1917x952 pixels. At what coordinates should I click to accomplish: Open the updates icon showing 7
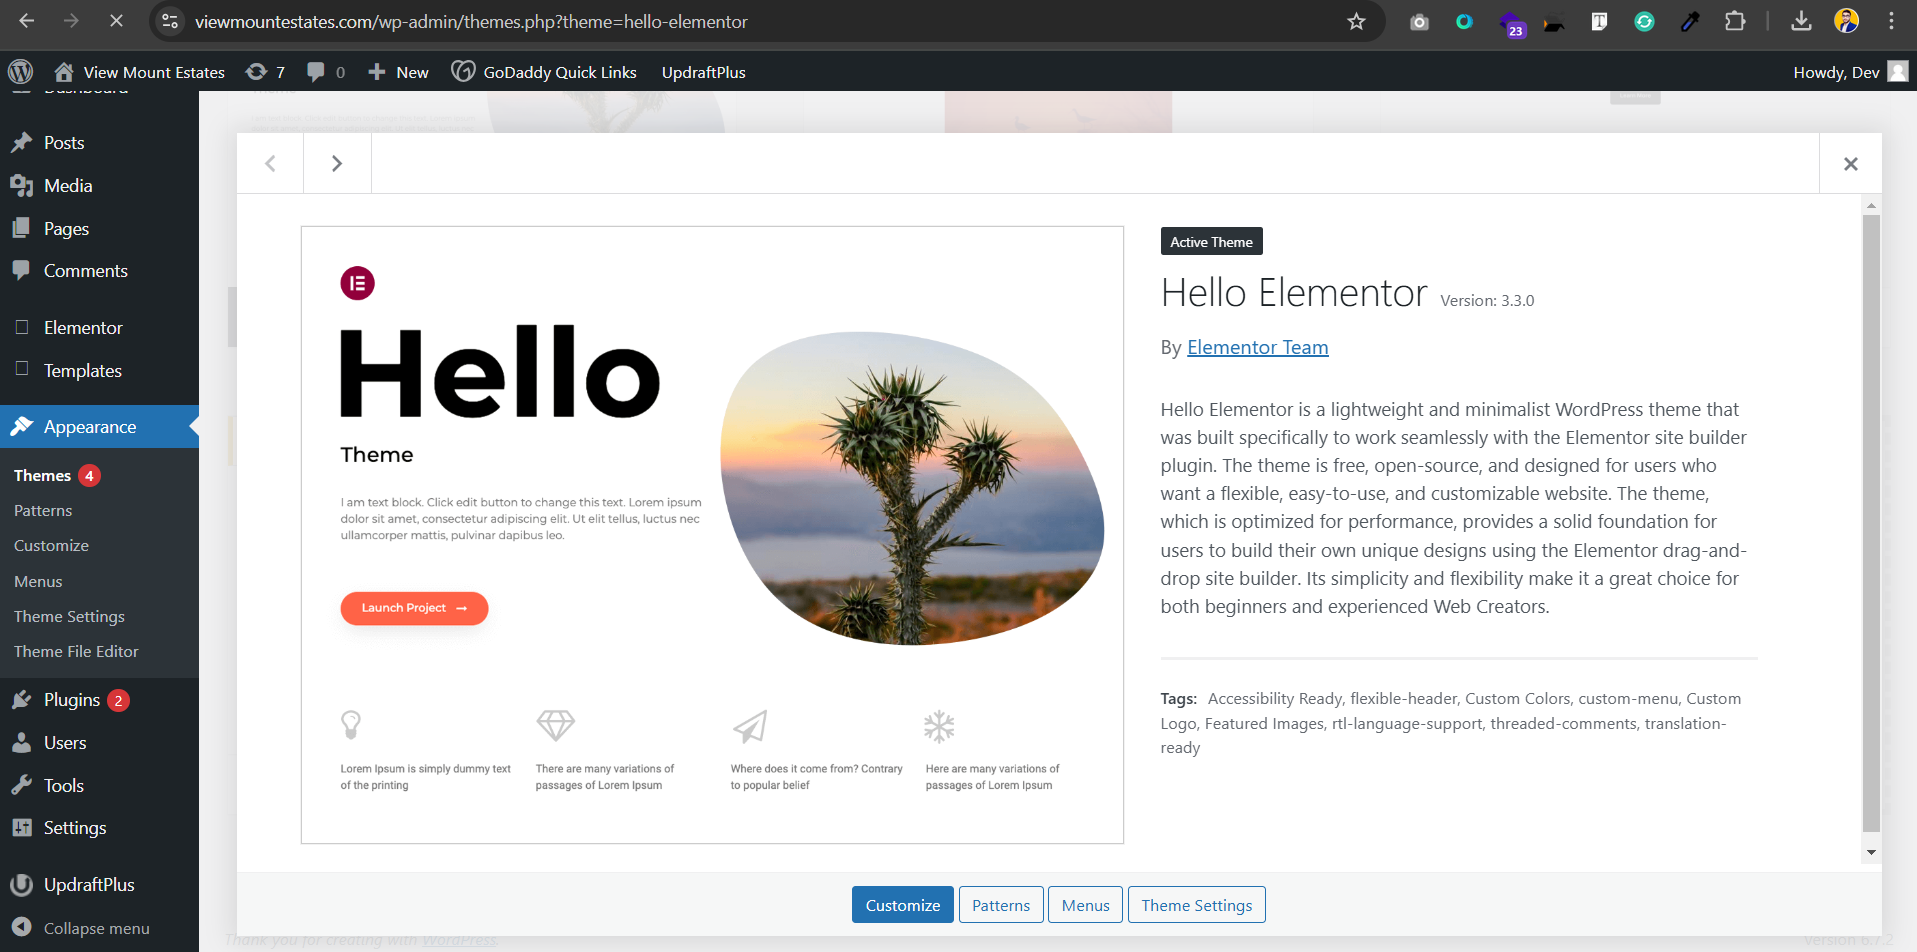(x=265, y=72)
